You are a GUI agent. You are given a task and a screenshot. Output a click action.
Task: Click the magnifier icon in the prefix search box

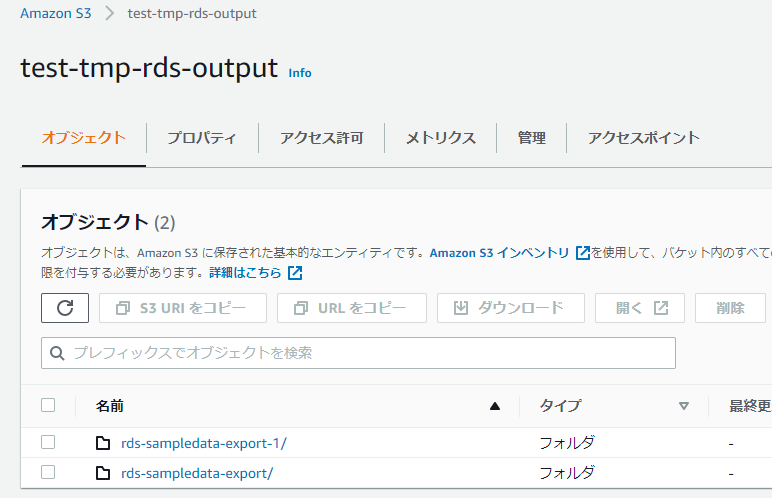(57, 353)
